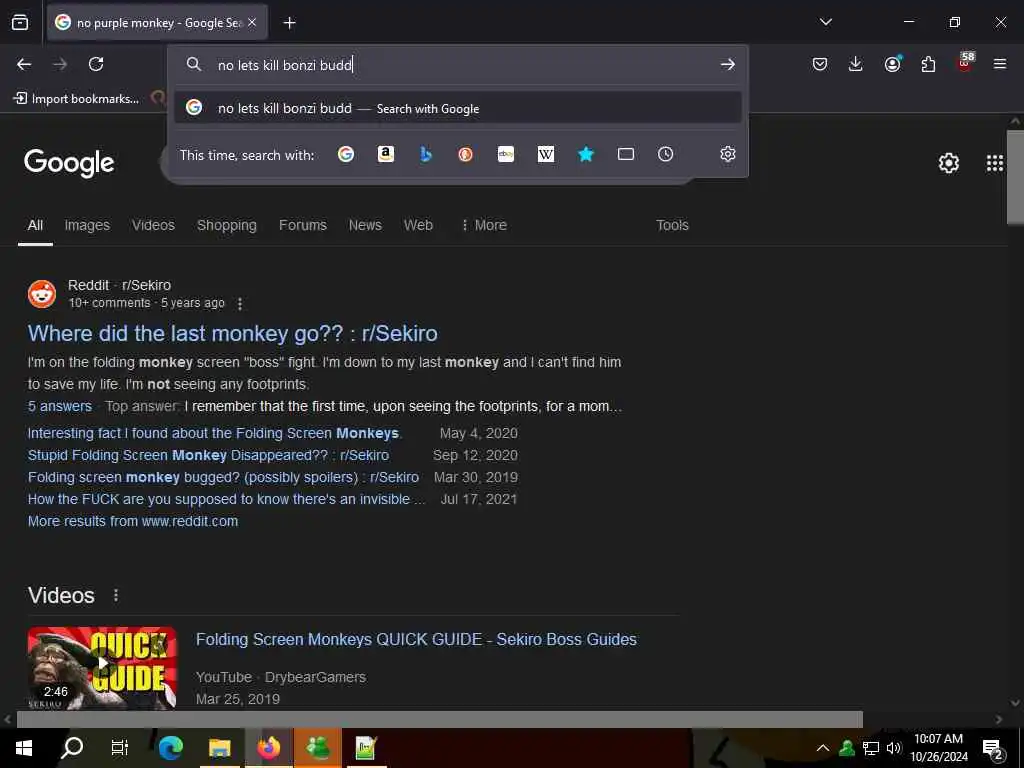Image resolution: width=1024 pixels, height=768 pixels.
Task: Open search settings gear in address dropdown
Action: [x=728, y=154]
